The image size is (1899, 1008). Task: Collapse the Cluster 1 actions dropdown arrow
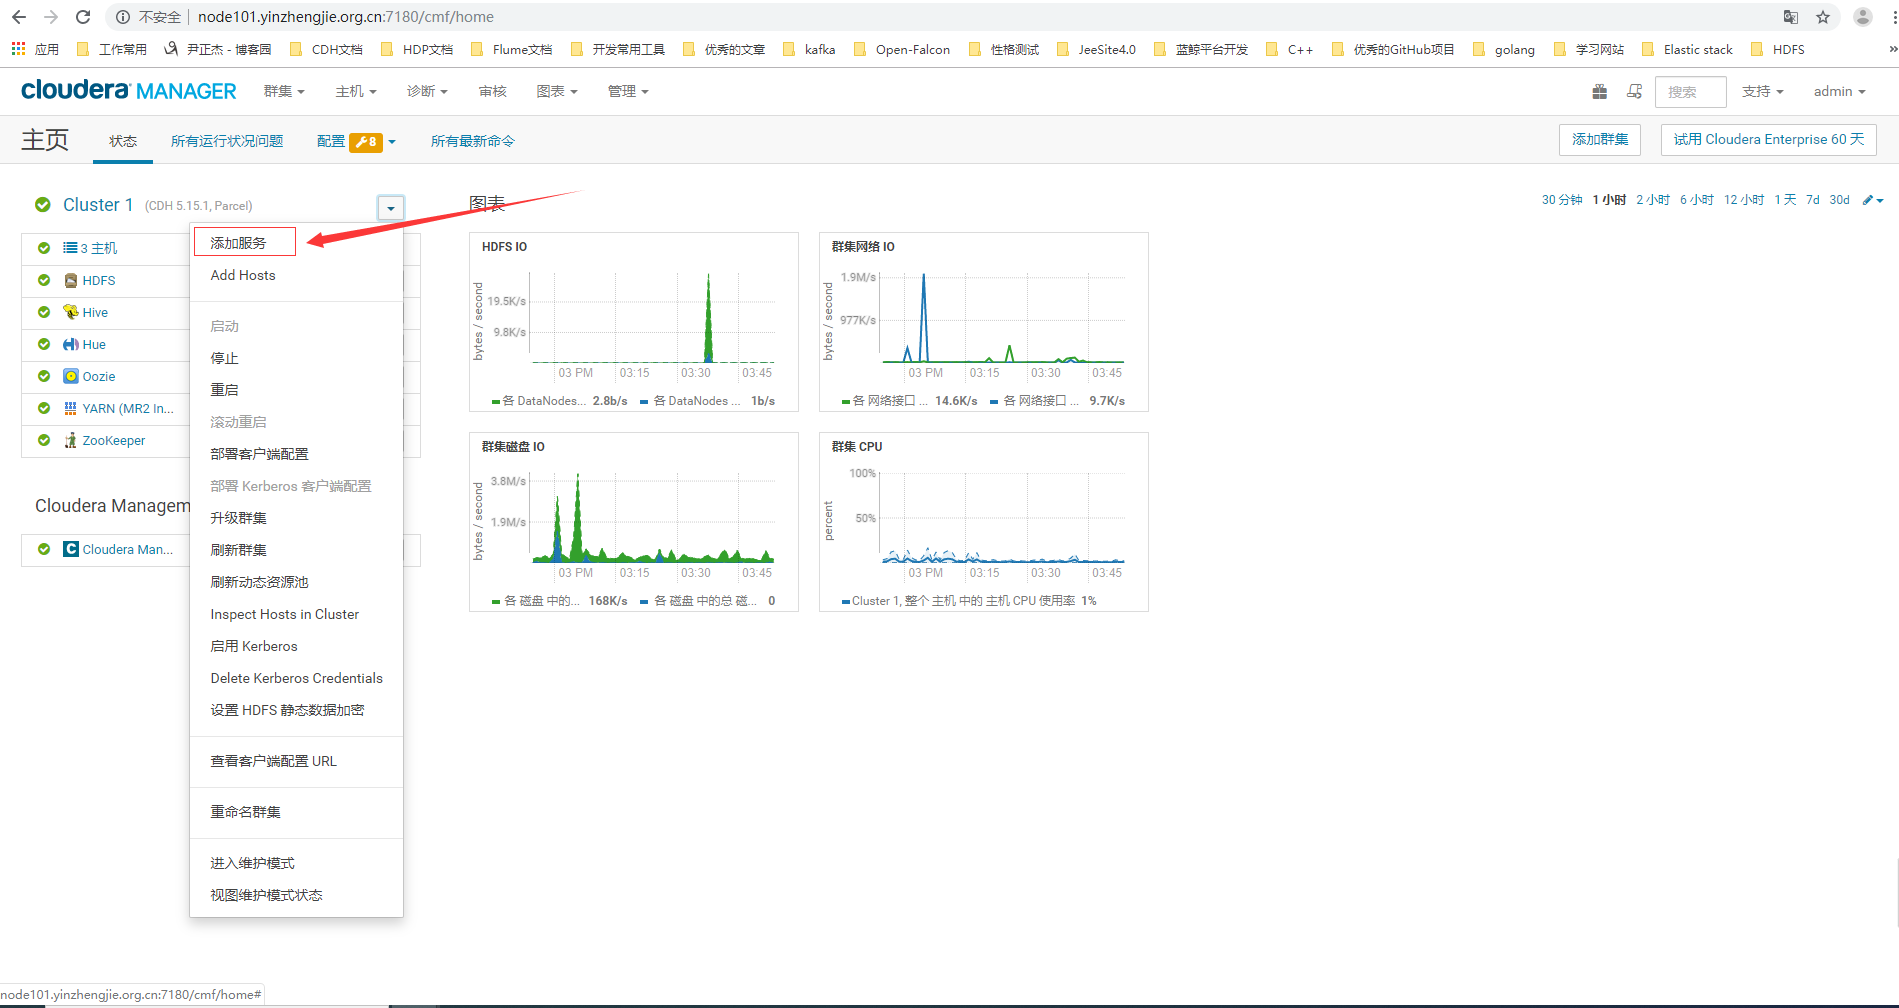pyautogui.click(x=391, y=208)
